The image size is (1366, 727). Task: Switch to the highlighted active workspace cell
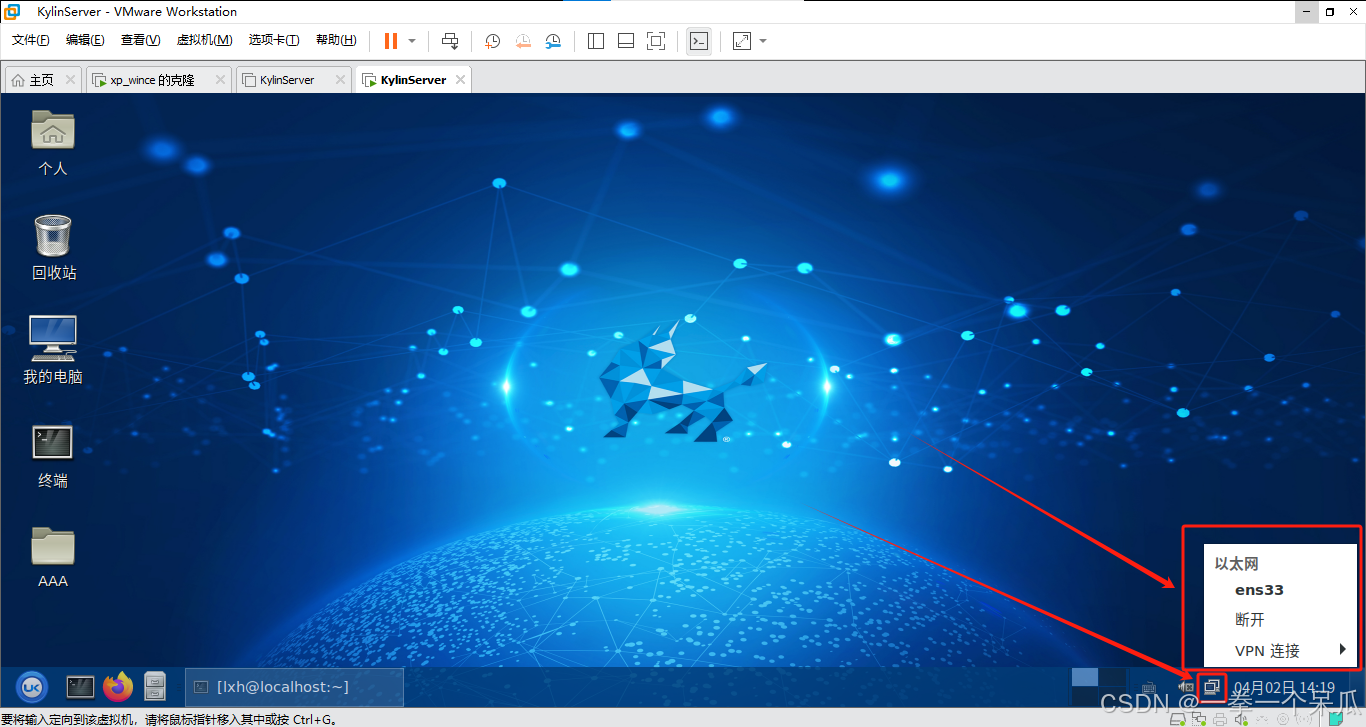[x=1085, y=677]
